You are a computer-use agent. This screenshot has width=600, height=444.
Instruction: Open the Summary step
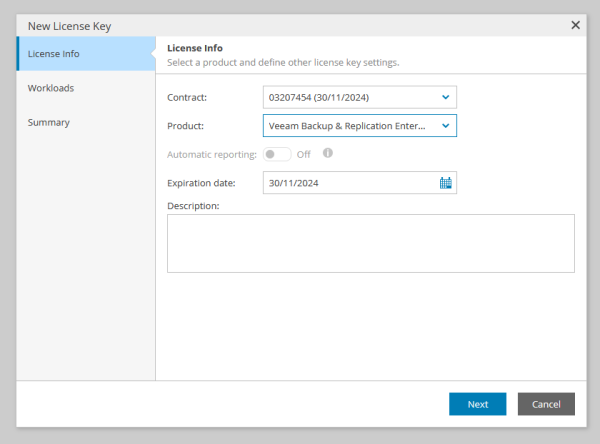click(x=86, y=122)
